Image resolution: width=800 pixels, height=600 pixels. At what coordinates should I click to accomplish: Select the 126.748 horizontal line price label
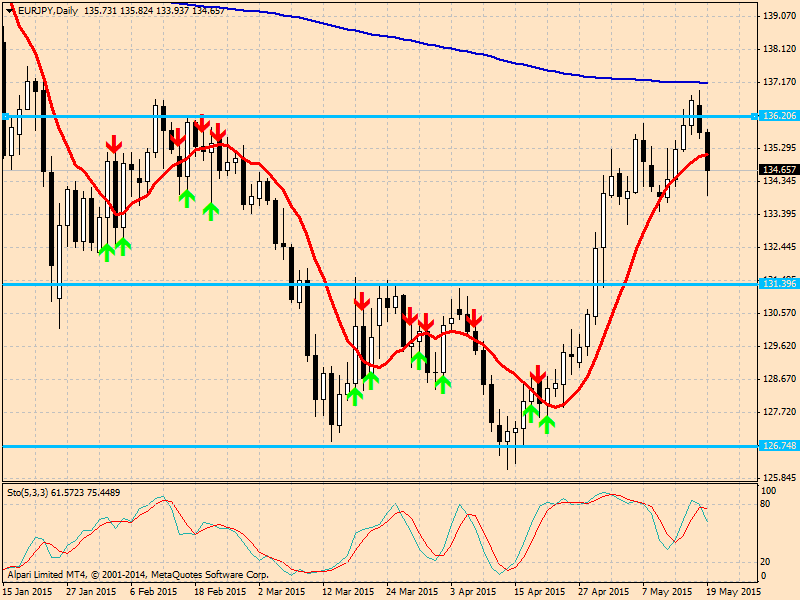click(x=778, y=445)
